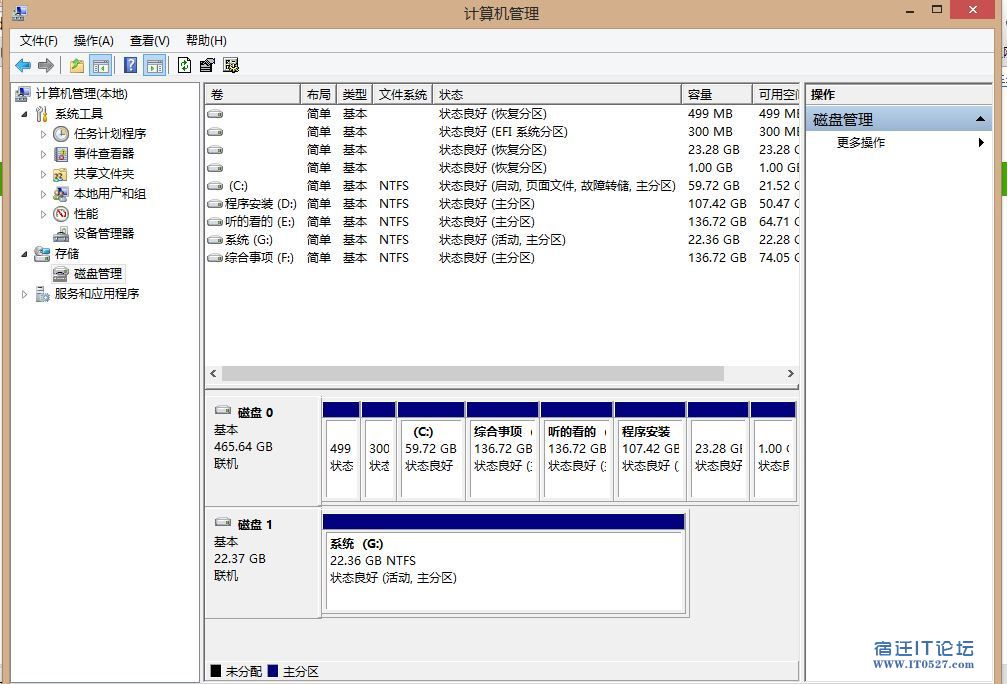Select the 程序安装 107.42 GB partition block
Image resolution: width=1007 pixels, height=684 pixels.
650,451
